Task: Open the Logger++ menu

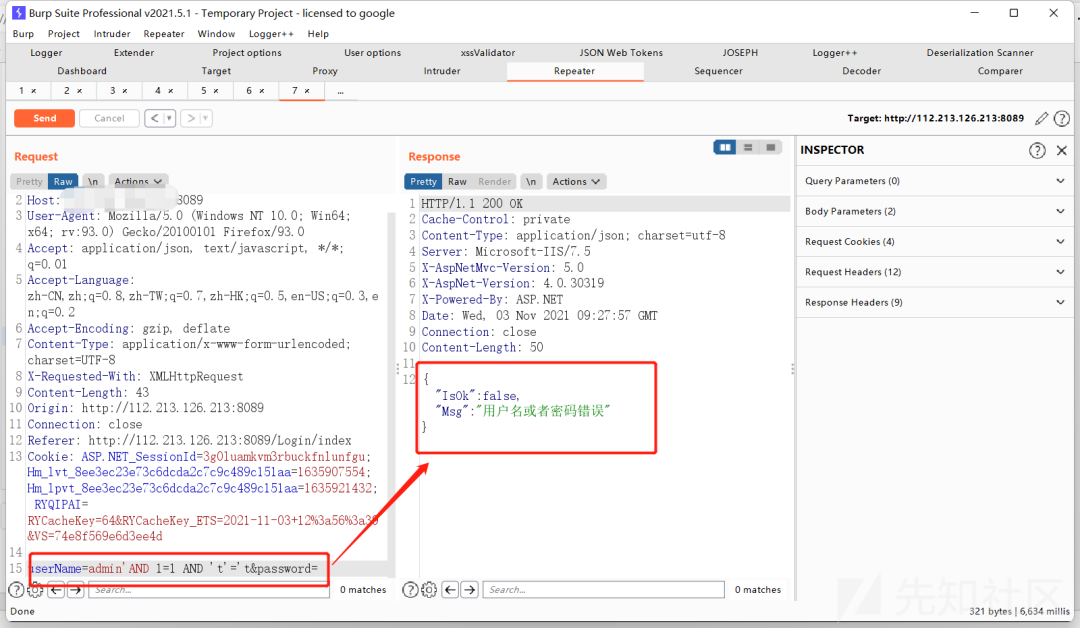Action: point(271,34)
